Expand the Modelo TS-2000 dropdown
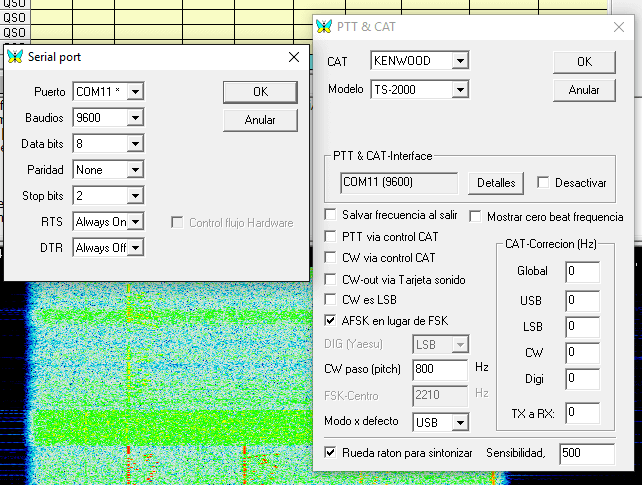The image size is (642, 485). (460, 90)
